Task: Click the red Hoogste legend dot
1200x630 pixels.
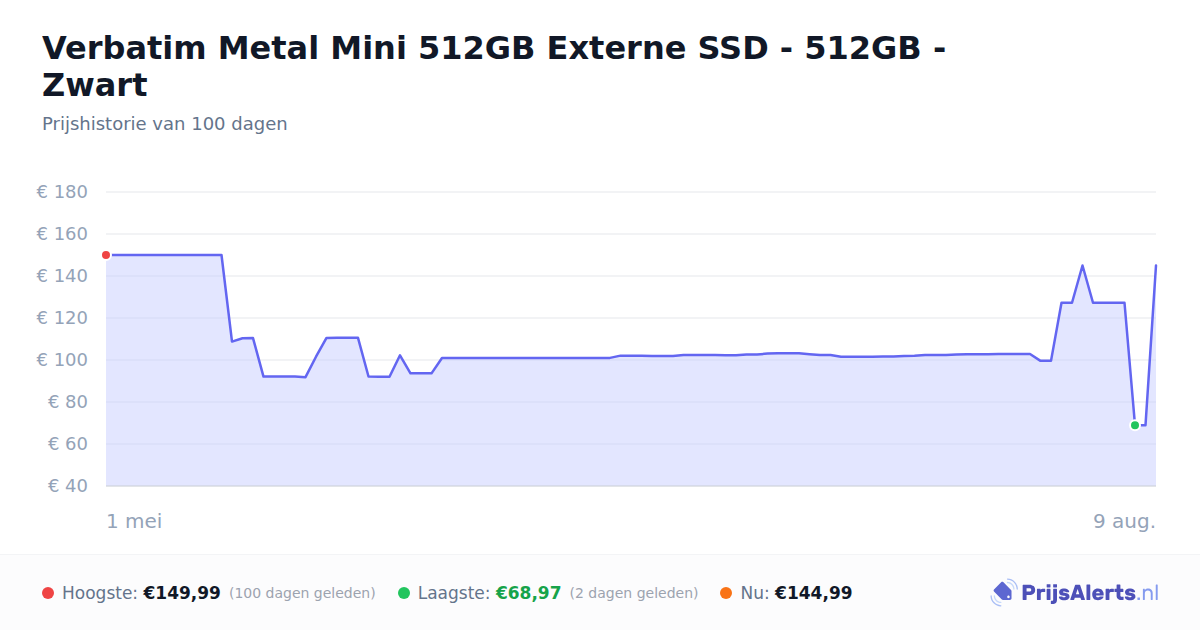Action: (48, 593)
